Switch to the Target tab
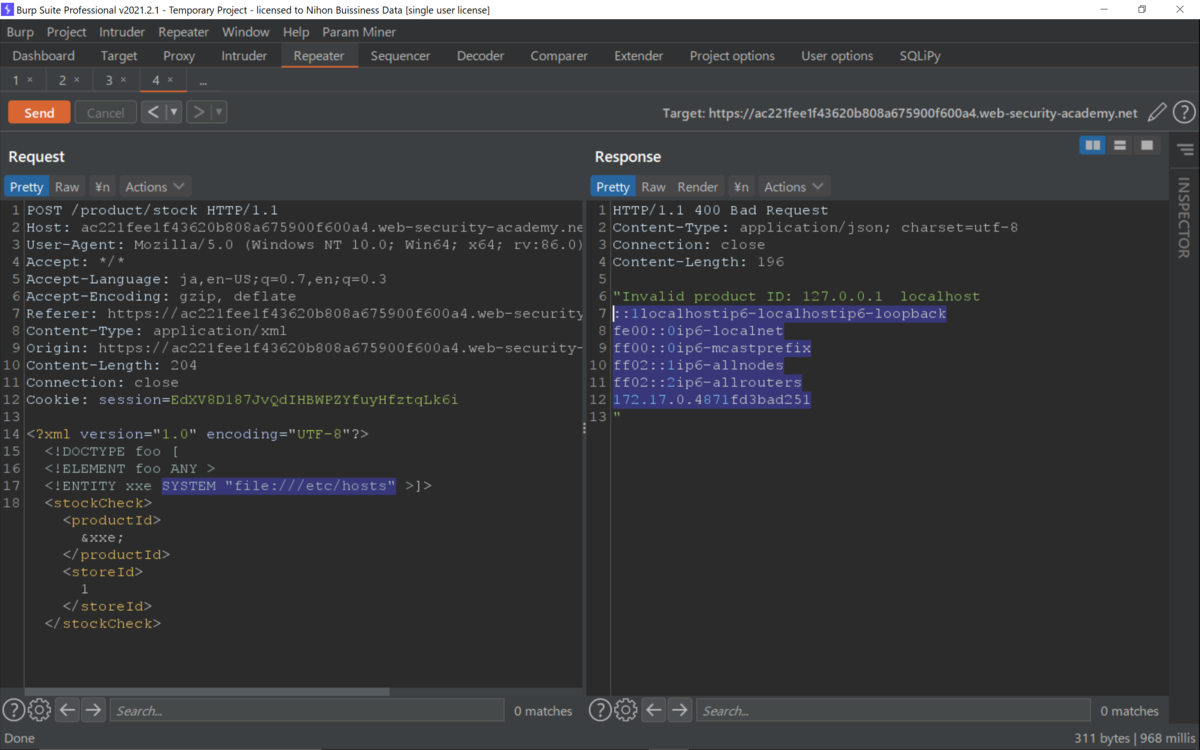This screenshot has height=750, width=1200. (x=119, y=56)
